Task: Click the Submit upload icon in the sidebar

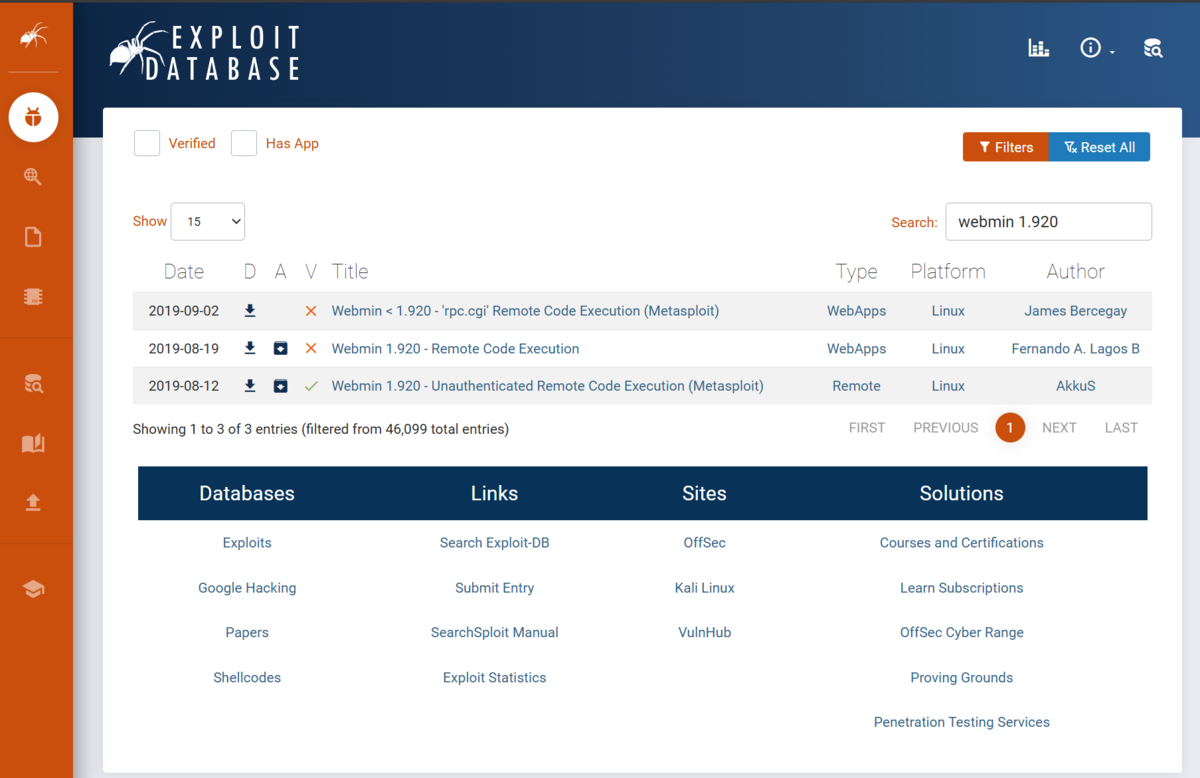Action: pyautogui.click(x=33, y=502)
